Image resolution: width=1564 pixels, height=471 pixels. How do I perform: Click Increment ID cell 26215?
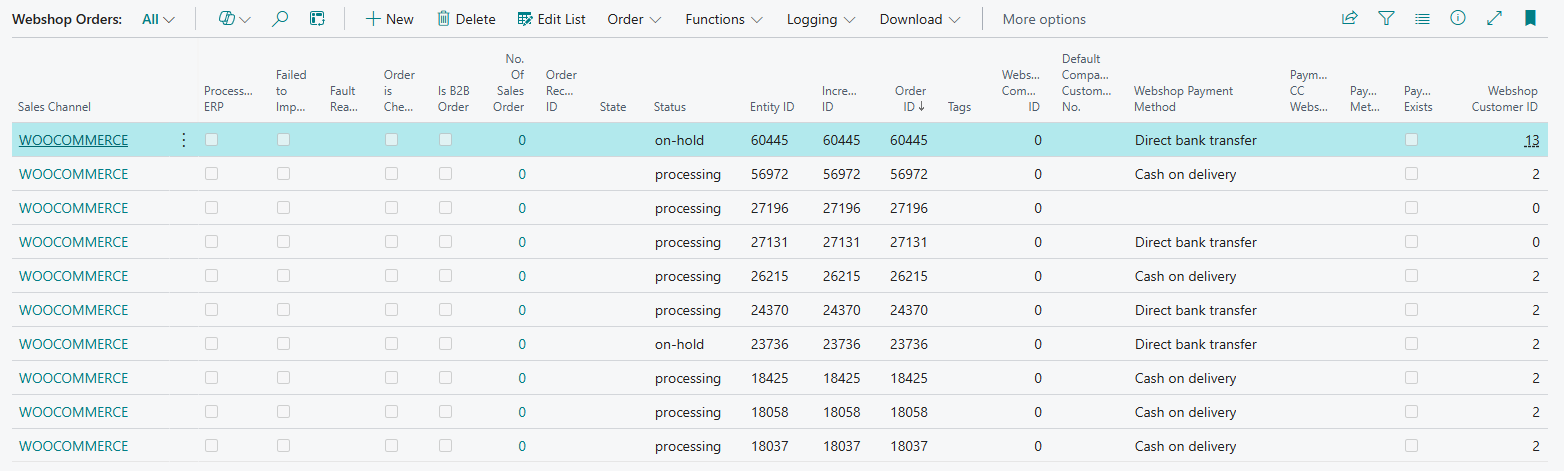[x=842, y=277]
